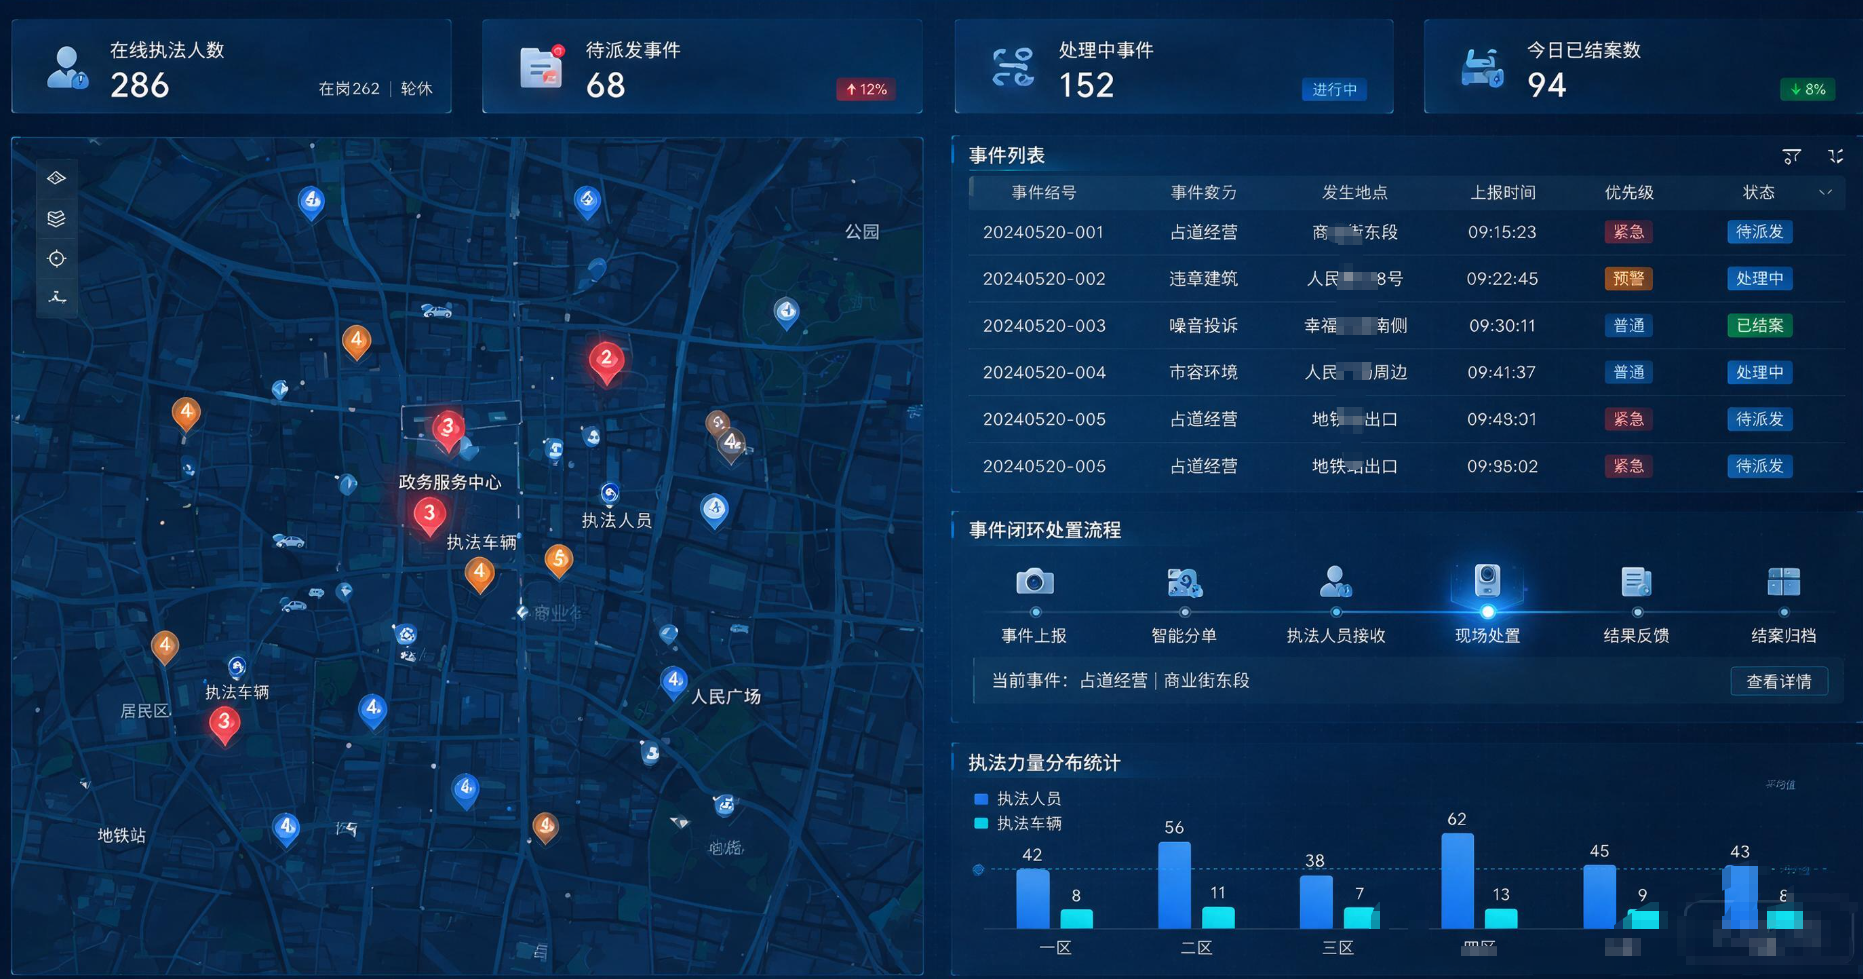Select the 结果反馈 document step icon
The height and width of the screenshot is (979, 1863).
(x=1636, y=581)
